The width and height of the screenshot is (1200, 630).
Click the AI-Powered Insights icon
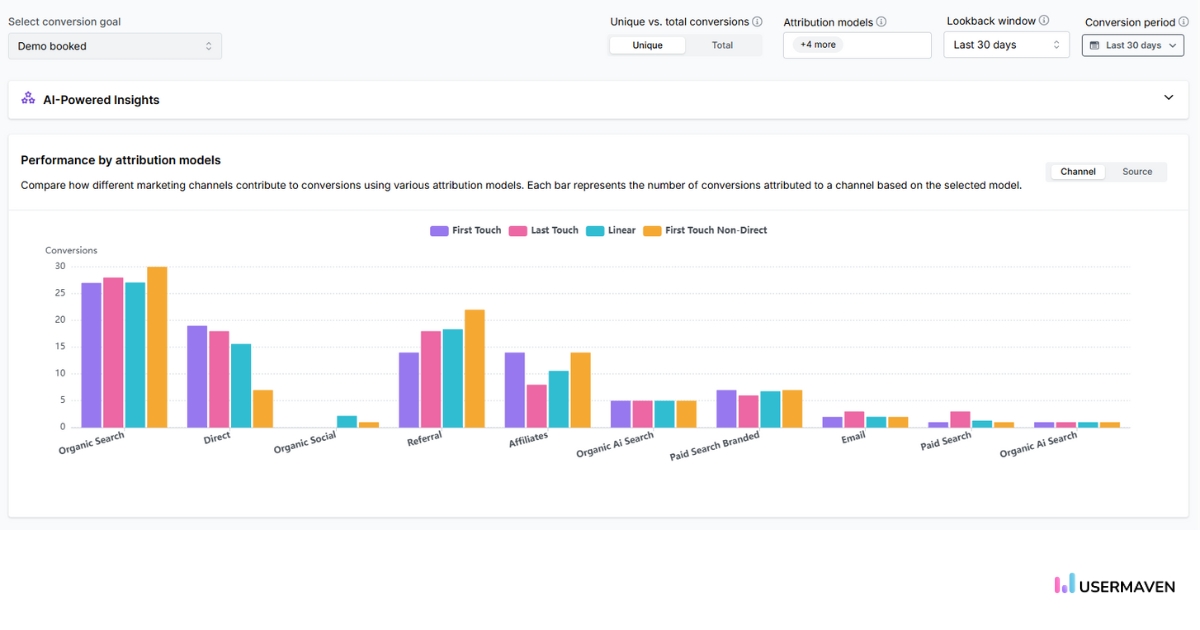(28, 99)
